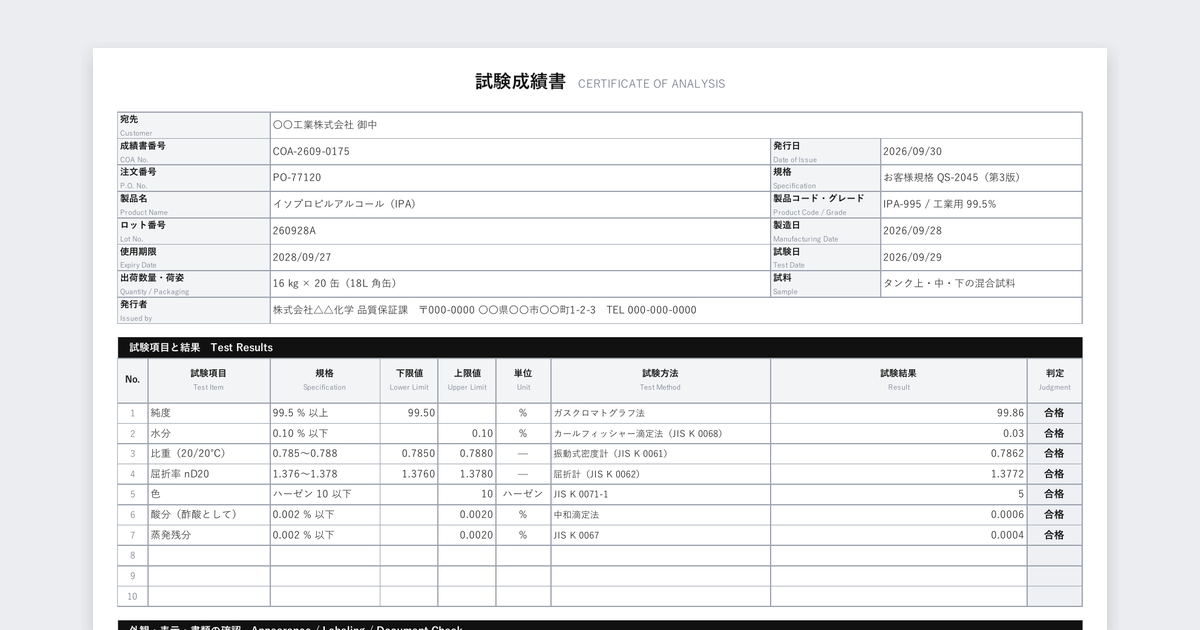1200x630 pixels.
Task: Click the 単位 Unit column header
Action: click(x=523, y=380)
